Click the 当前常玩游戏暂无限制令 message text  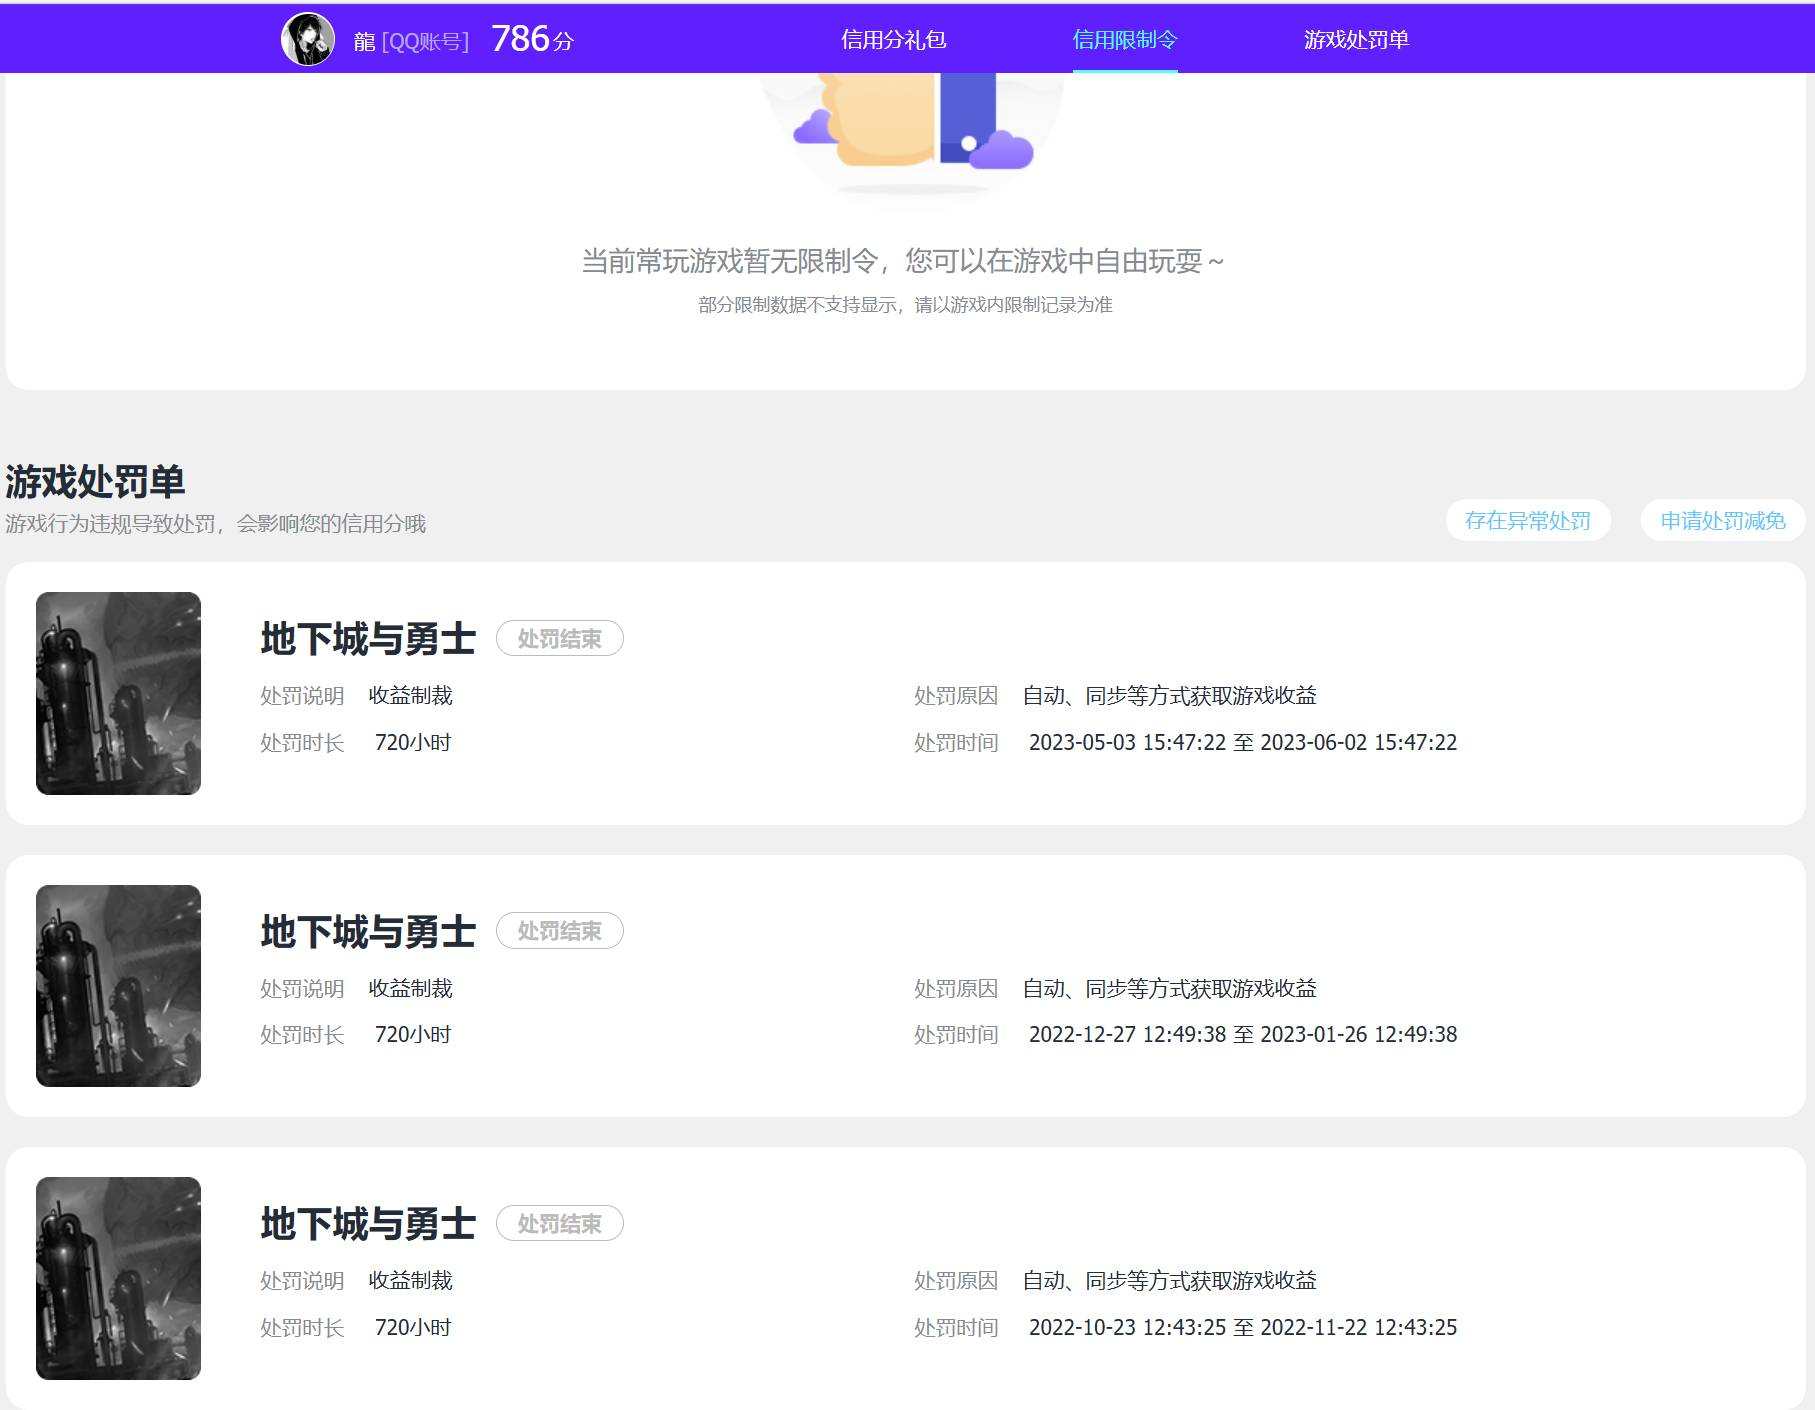(904, 261)
